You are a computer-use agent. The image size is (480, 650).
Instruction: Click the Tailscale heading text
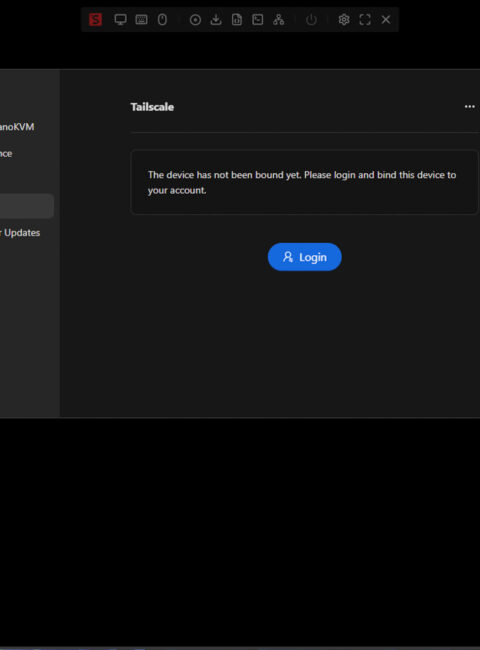tap(152, 107)
